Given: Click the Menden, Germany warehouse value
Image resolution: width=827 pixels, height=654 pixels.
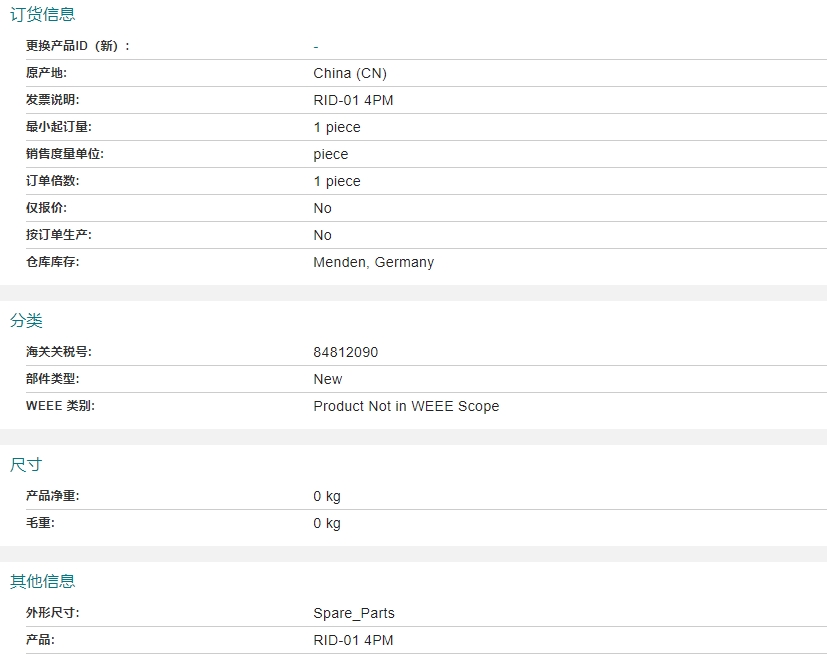Looking at the screenshot, I should [x=373, y=262].
